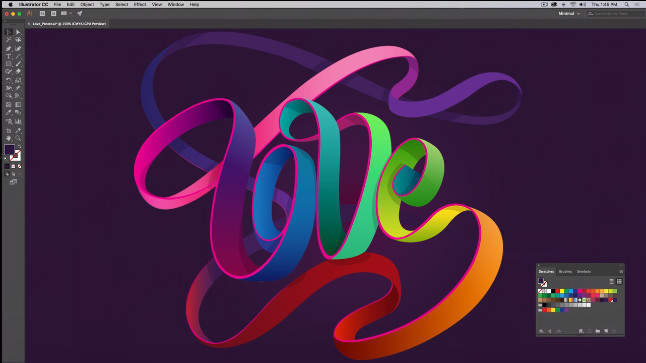Pick the yellow swatch in top row
Screen dimensions: 646x363
(x=562, y=291)
